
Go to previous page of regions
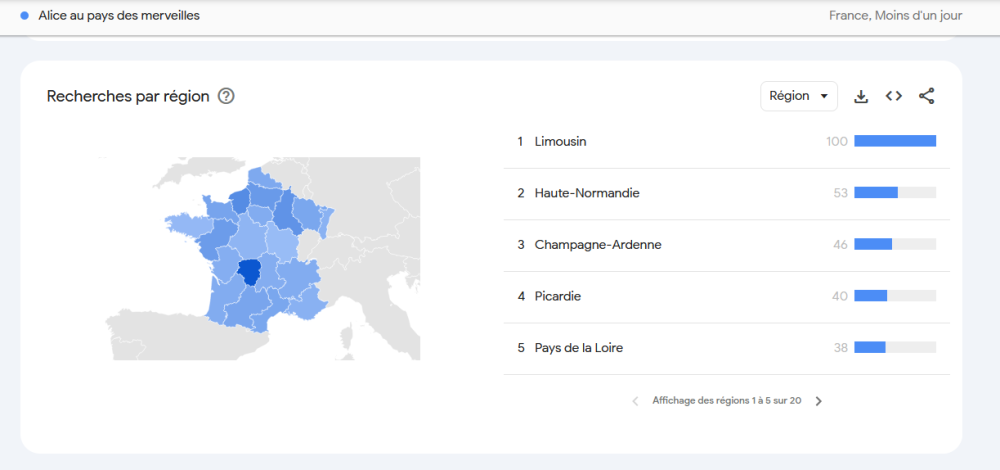[635, 401]
